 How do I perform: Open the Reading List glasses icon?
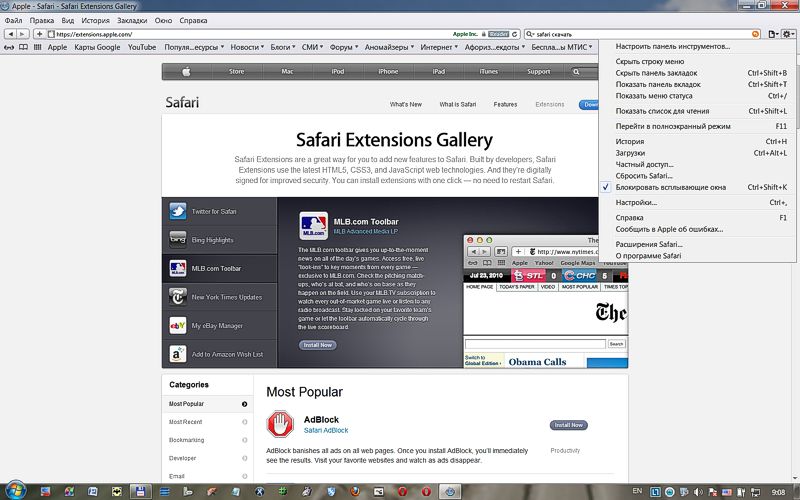point(9,47)
